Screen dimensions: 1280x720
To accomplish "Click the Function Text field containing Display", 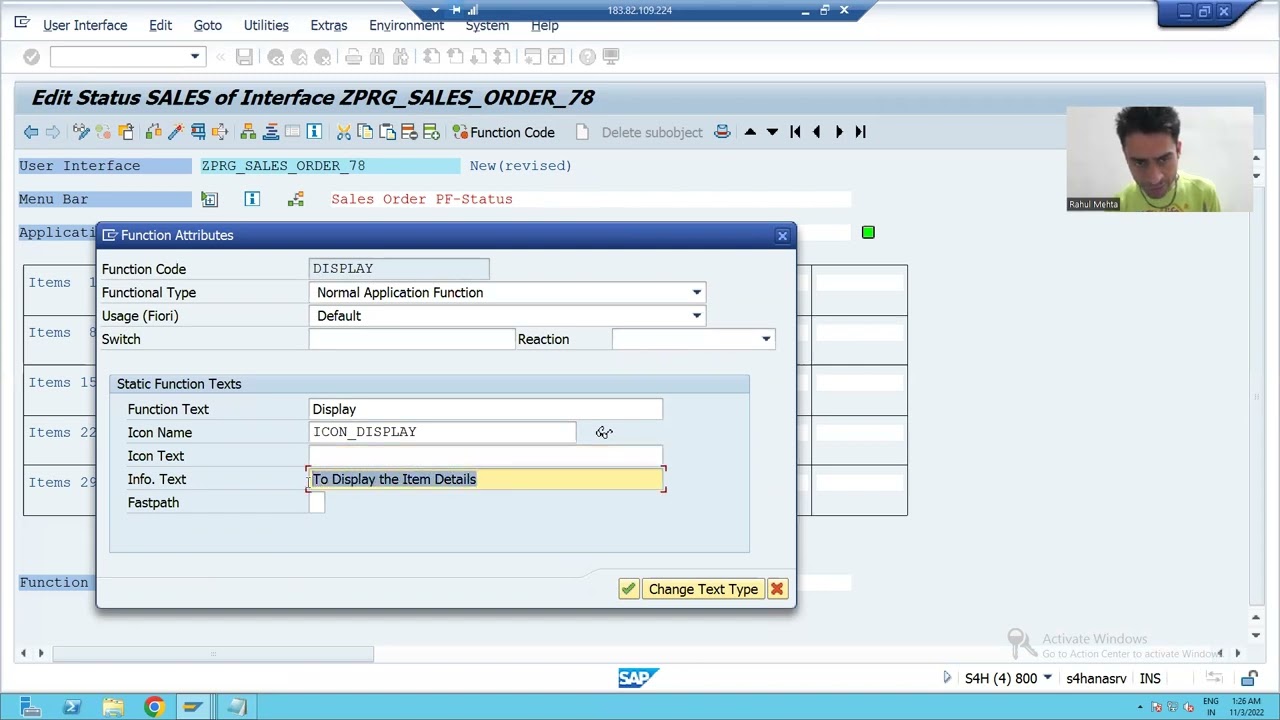I will tap(486, 409).
